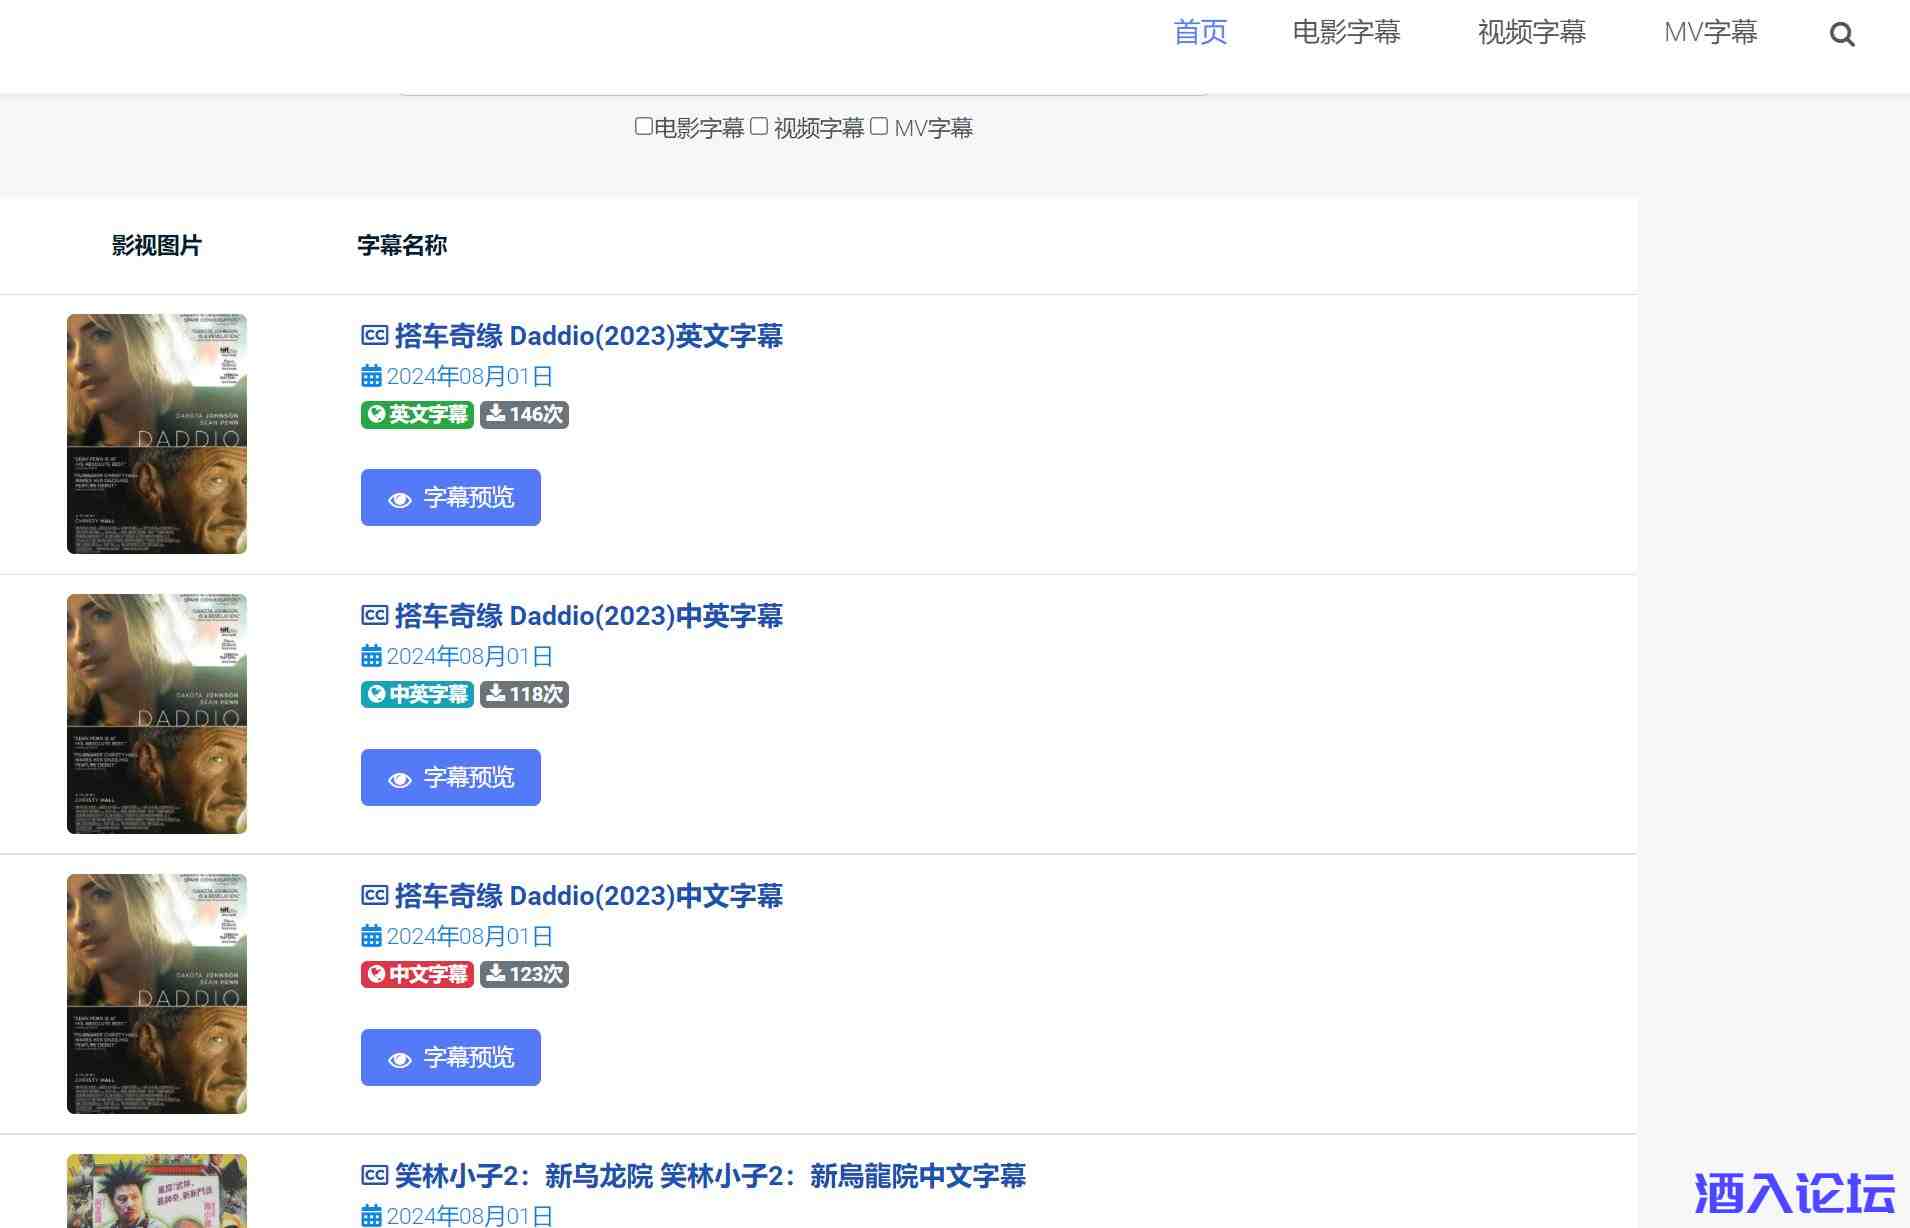Click the 146次 download count badge
The height and width of the screenshot is (1228, 1910).
pyautogui.click(x=524, y=414)
